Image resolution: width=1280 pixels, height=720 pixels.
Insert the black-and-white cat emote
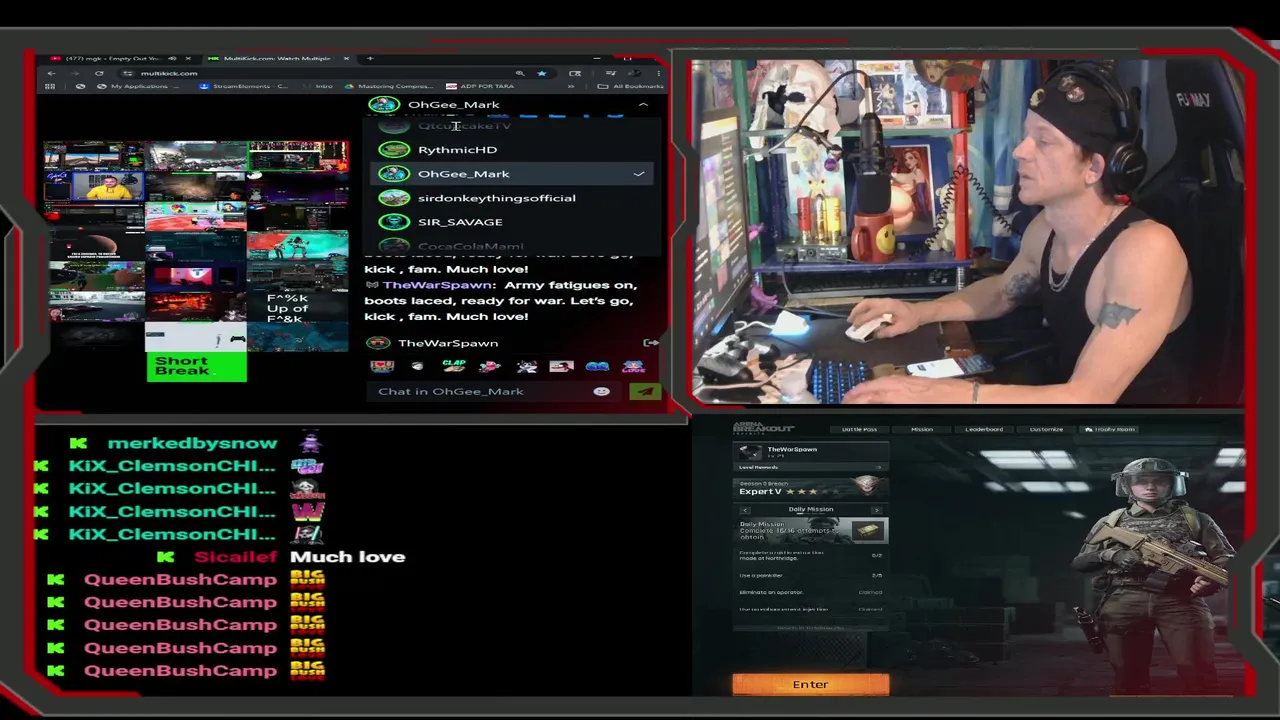coord(526,366)
